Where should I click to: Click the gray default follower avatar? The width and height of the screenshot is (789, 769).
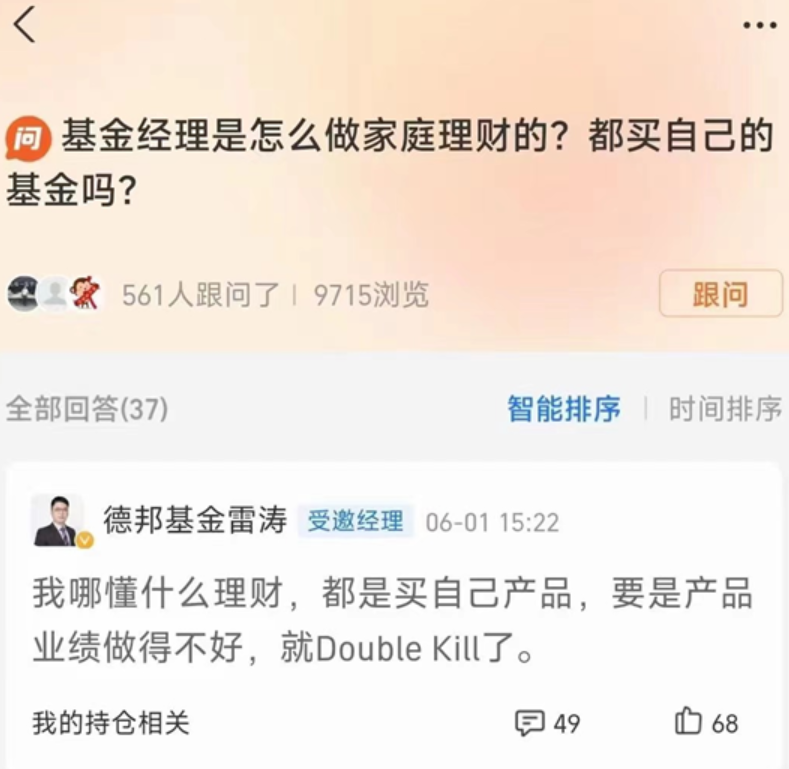(x=54, y=293)
